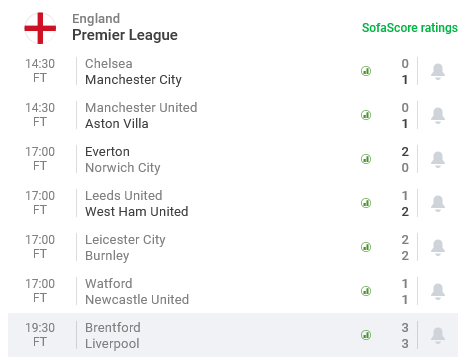Enable bell alert for Everton vs Norwich City
This screenshot has width=465, height=361.
pos(438,159)
